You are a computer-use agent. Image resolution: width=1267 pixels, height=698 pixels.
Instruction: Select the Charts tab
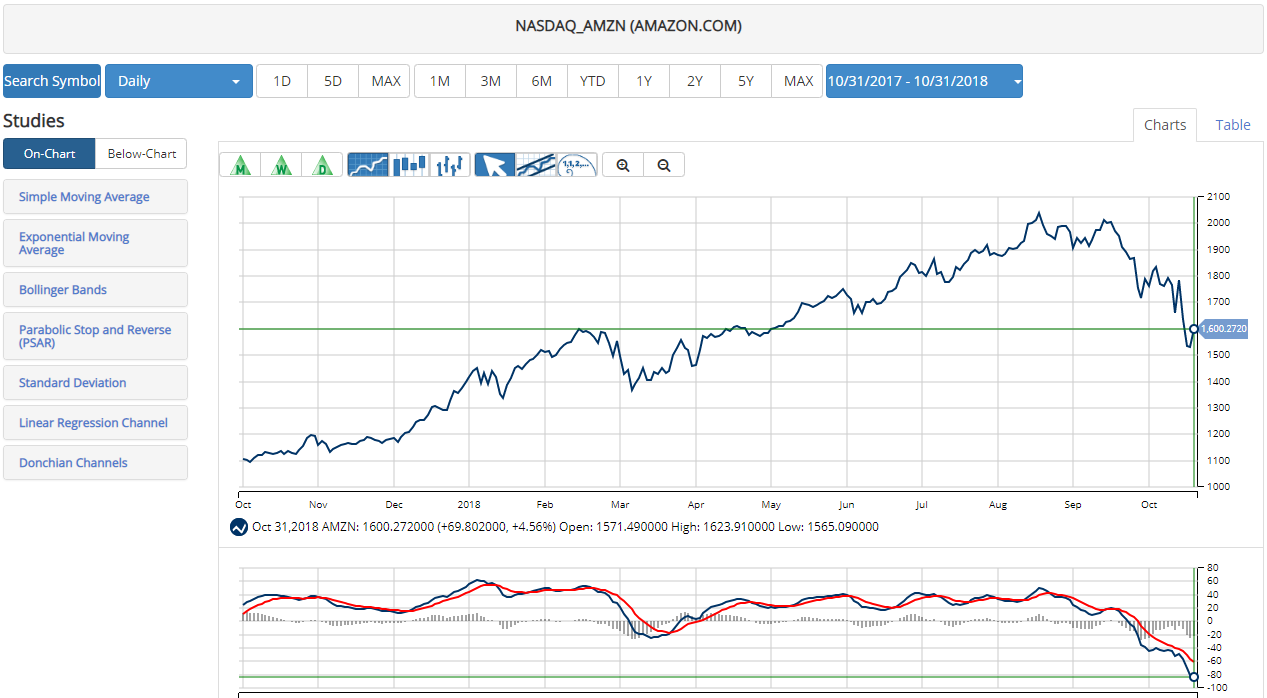click(1164, 125)
